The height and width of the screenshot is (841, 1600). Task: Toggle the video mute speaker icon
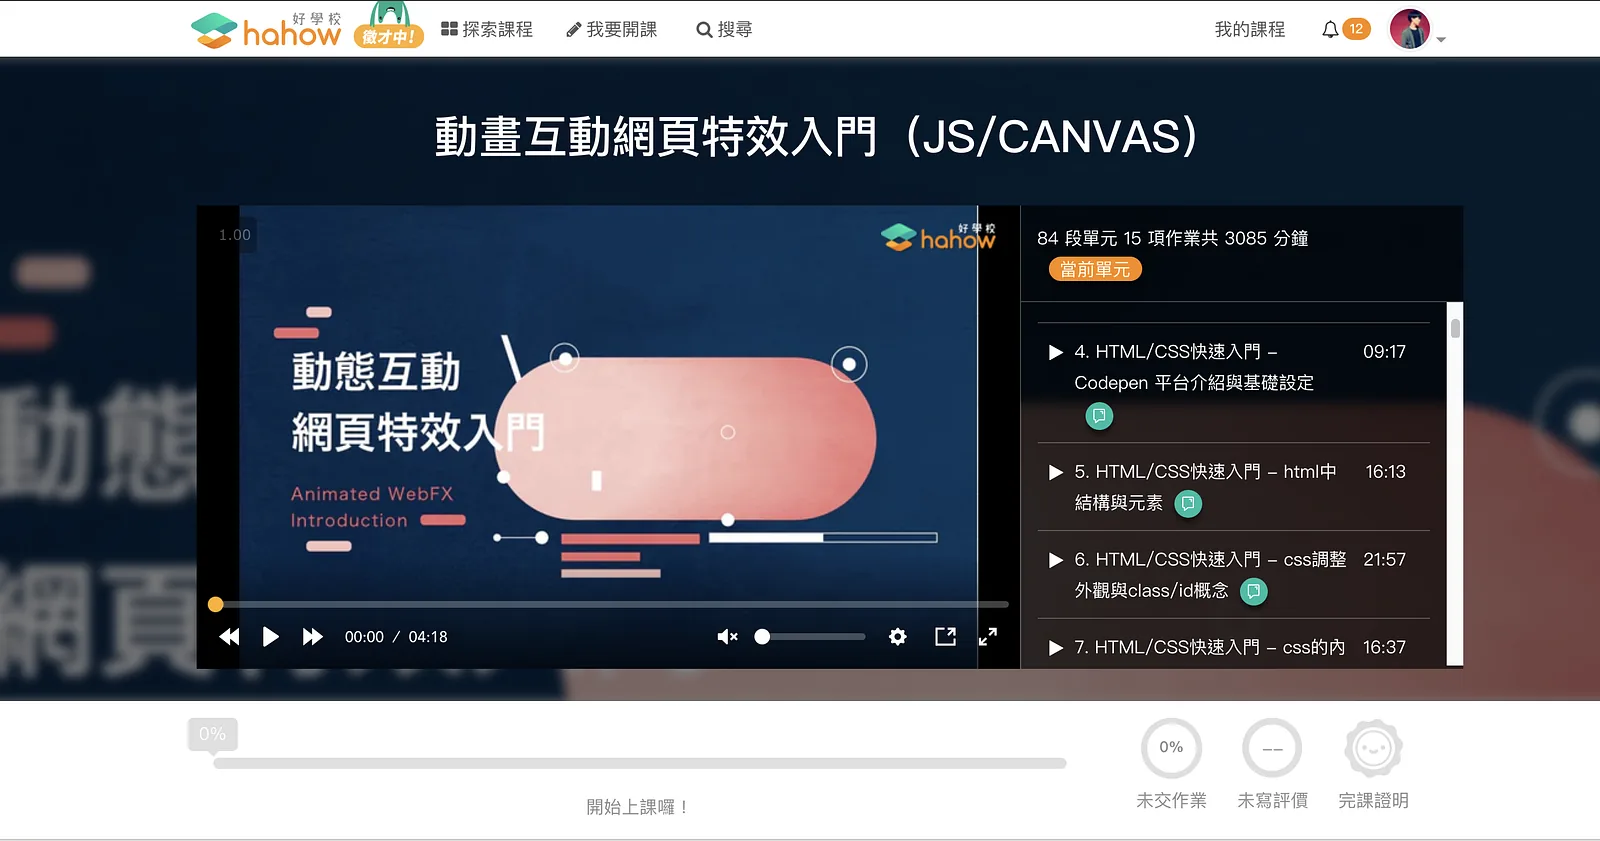point(727,637)
